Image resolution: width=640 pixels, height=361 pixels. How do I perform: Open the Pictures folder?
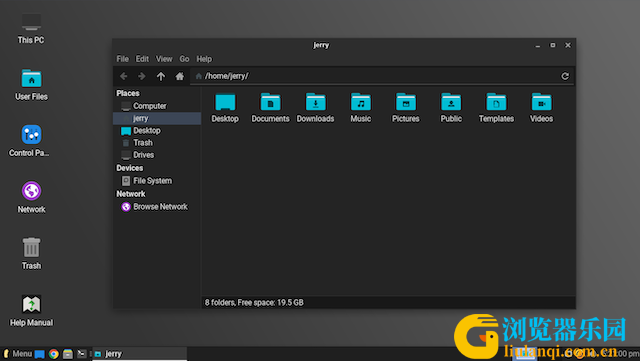point(406,108)
